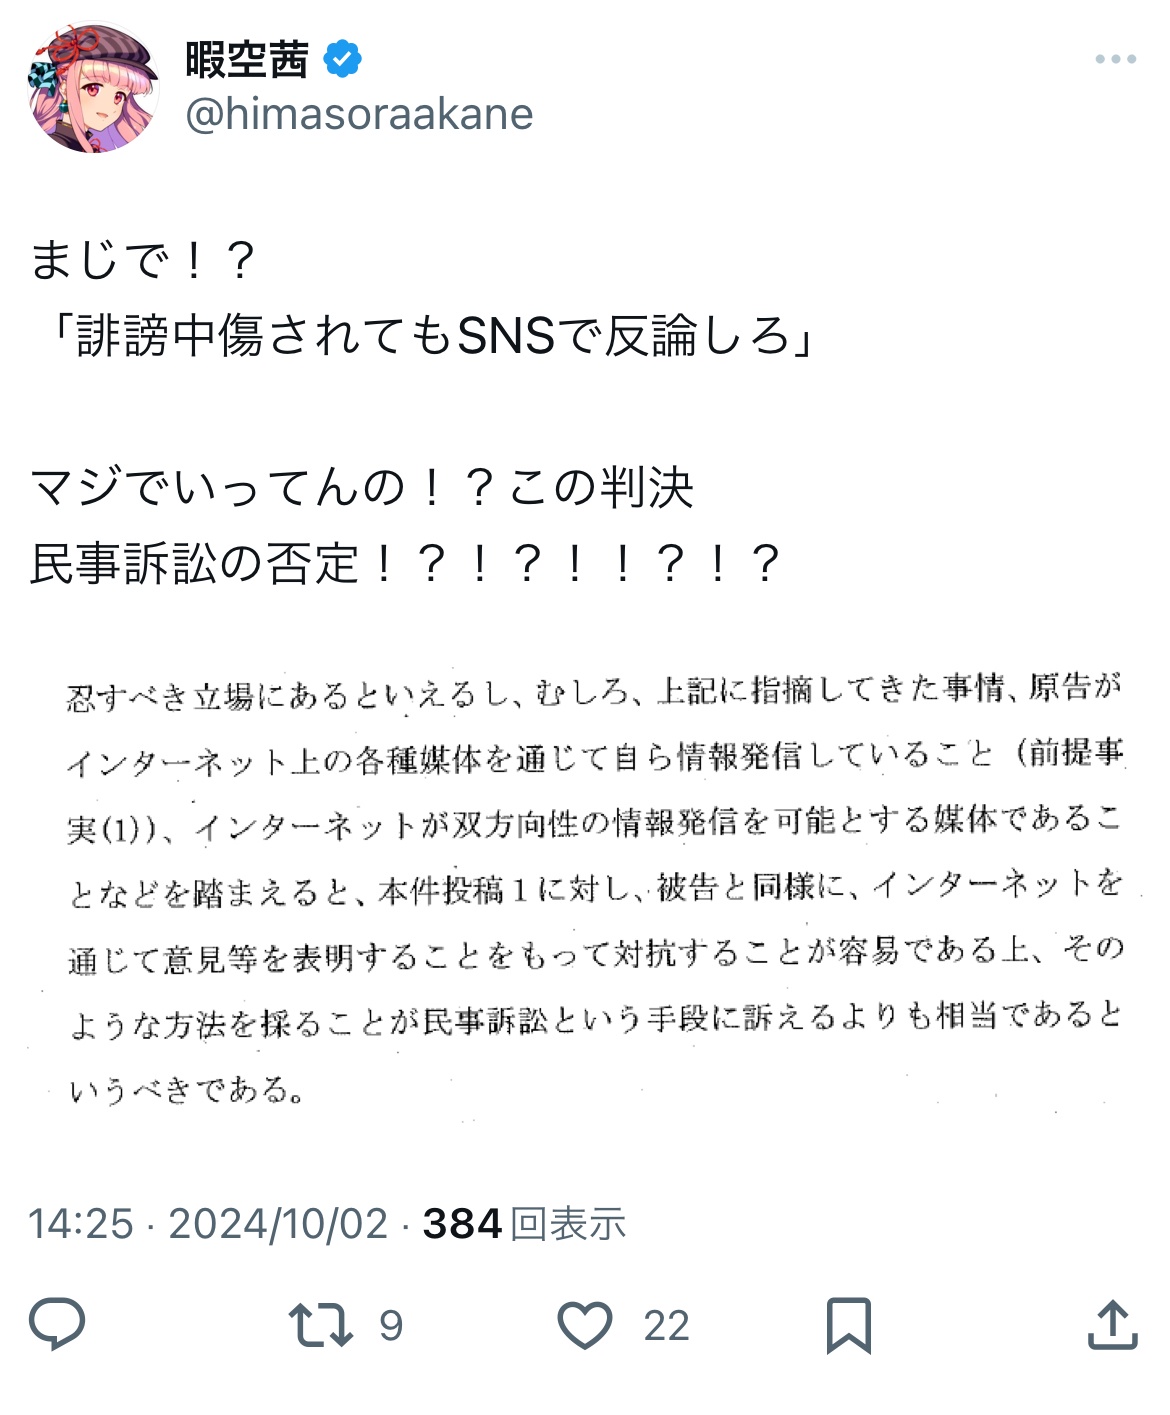The image size is (1170, 1415).
Task: Click the マジでいってんの！？この判決 line
Action: (x=362, y=488)
